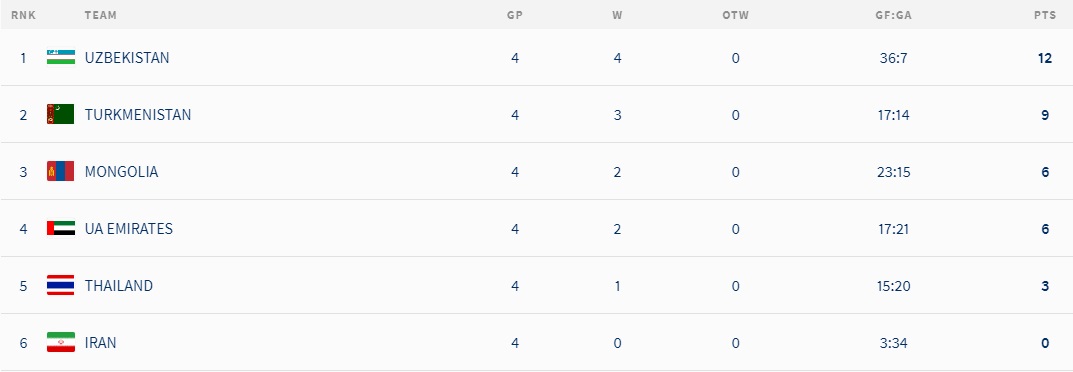
Task: Sort by the PTS column header
Action: click(x=1045, y=15)
